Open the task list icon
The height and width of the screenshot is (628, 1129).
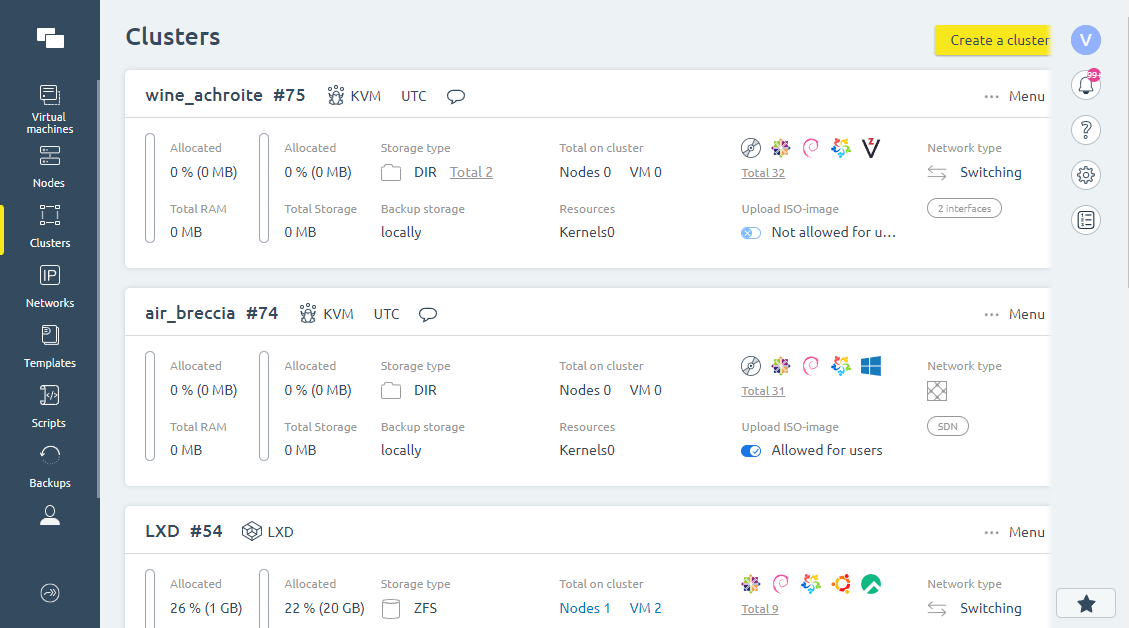click(1085, 220)
